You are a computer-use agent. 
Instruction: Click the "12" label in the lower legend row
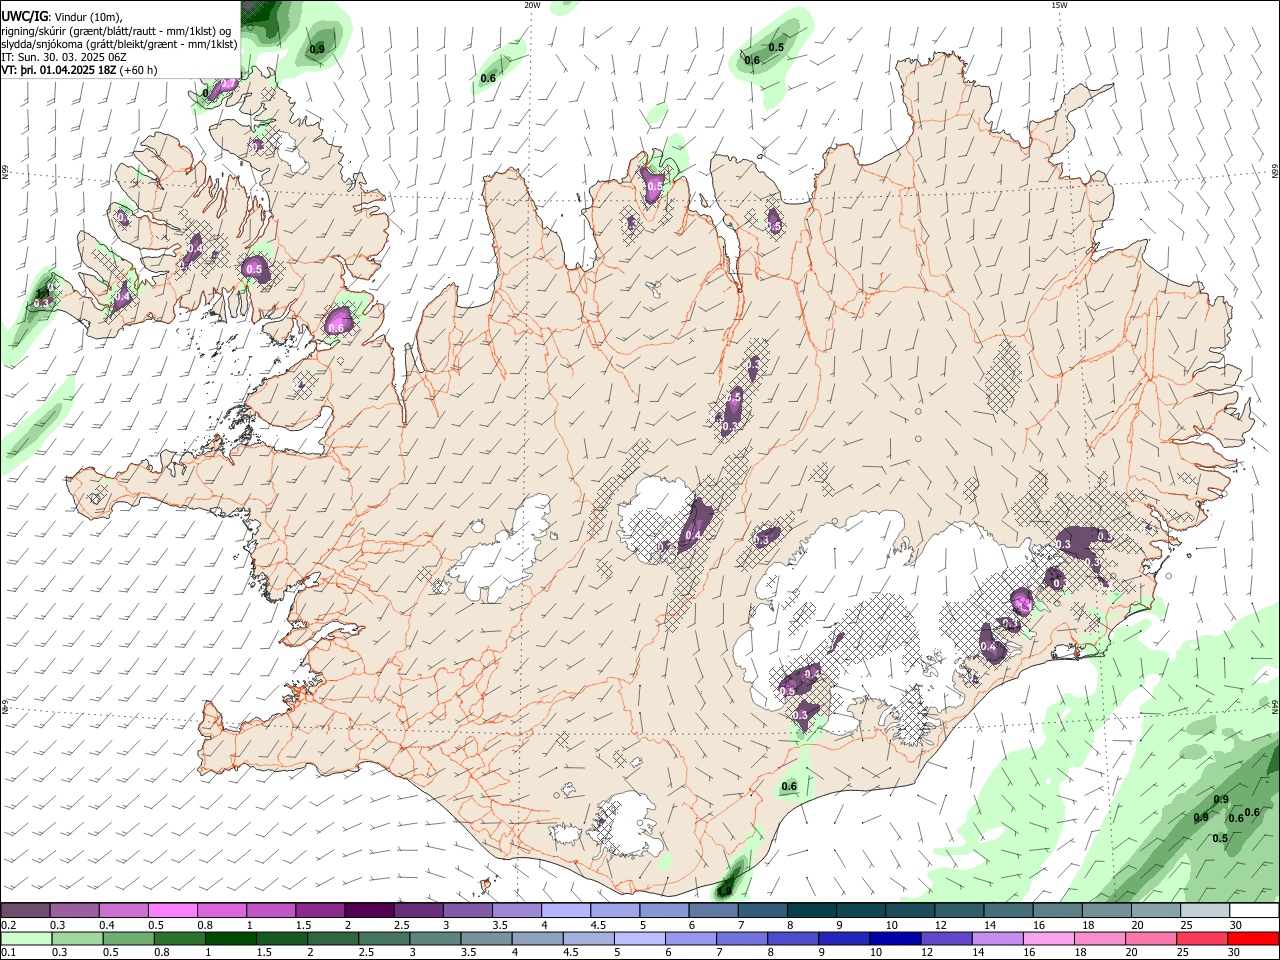click(927, 953)
